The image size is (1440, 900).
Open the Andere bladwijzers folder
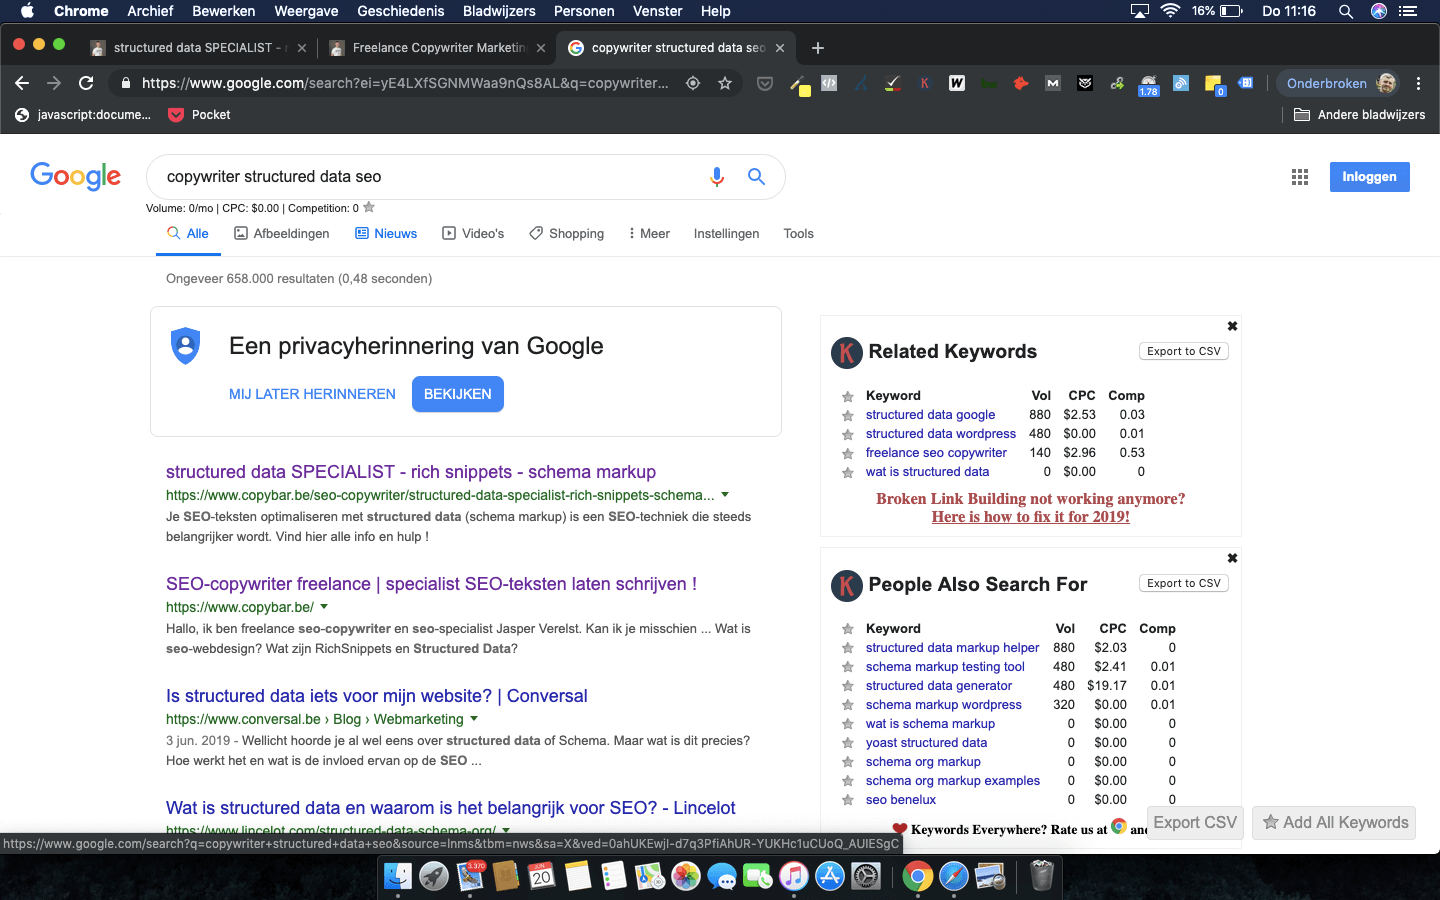click(1360, 115)
